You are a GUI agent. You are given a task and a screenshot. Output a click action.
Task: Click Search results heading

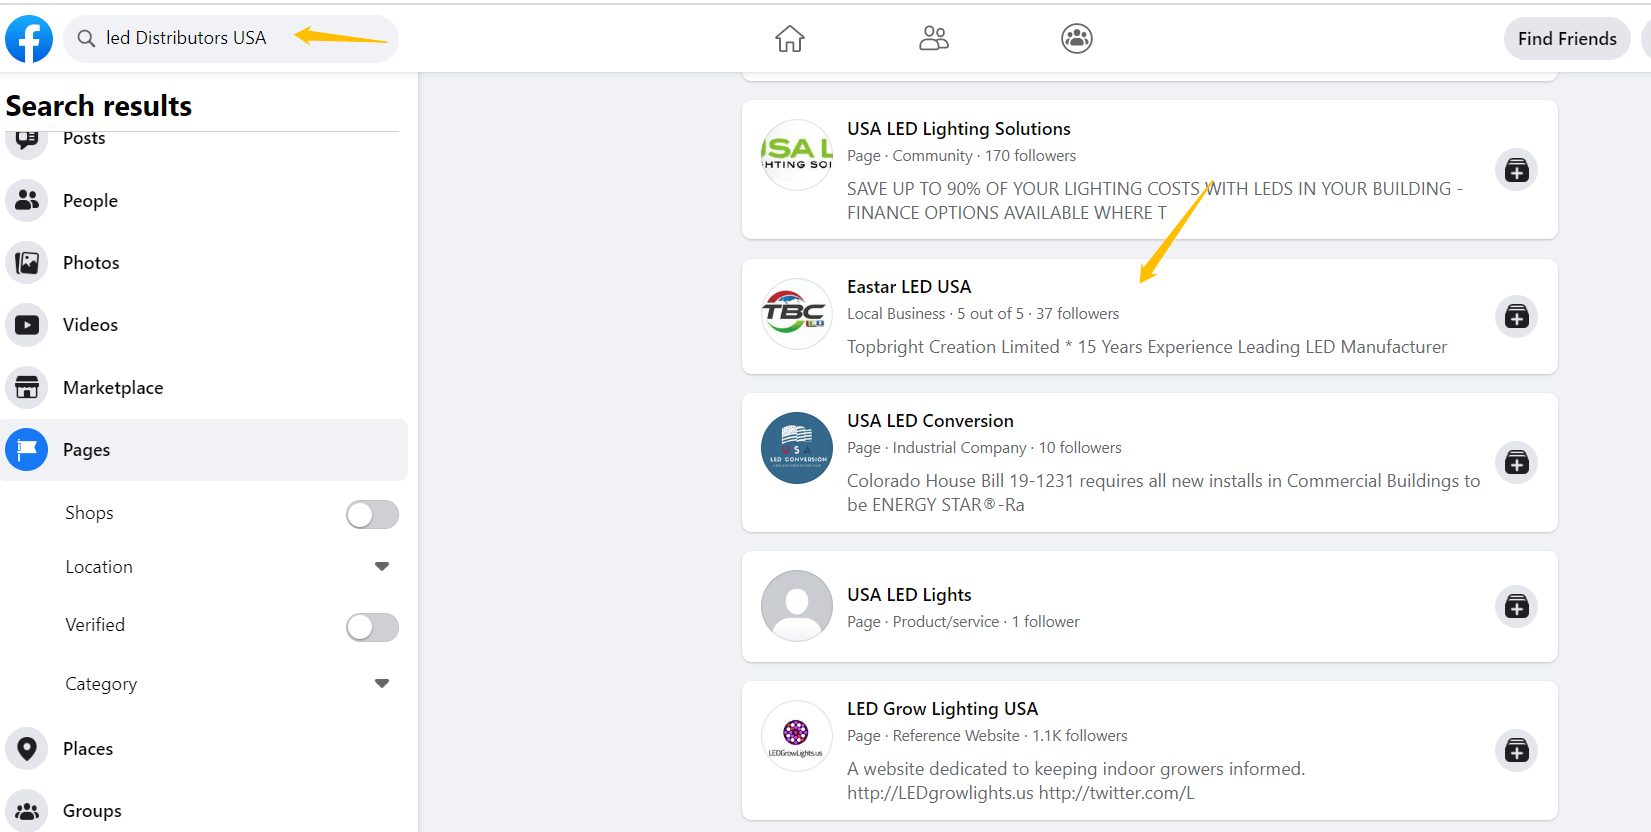99,106
